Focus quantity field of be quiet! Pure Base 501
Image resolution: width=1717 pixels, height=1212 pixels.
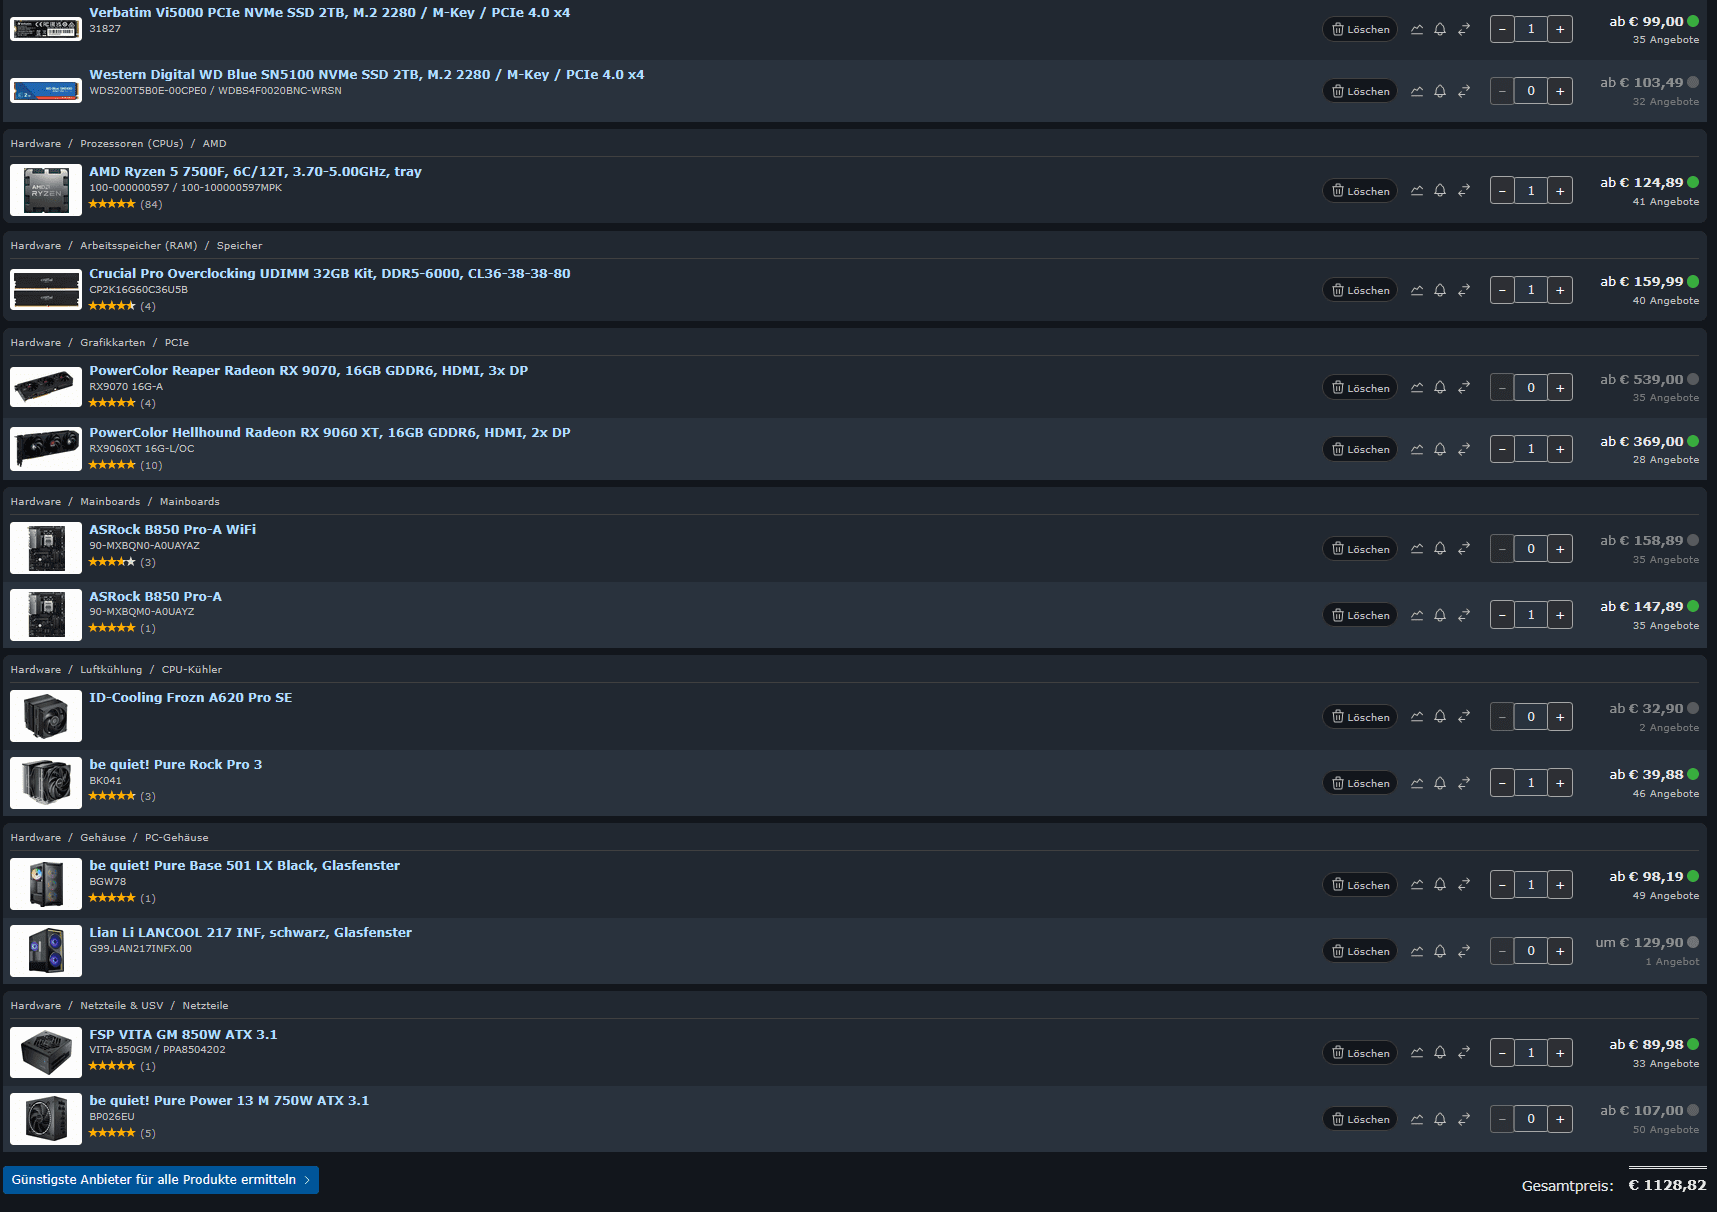(x=1531, y=884)
